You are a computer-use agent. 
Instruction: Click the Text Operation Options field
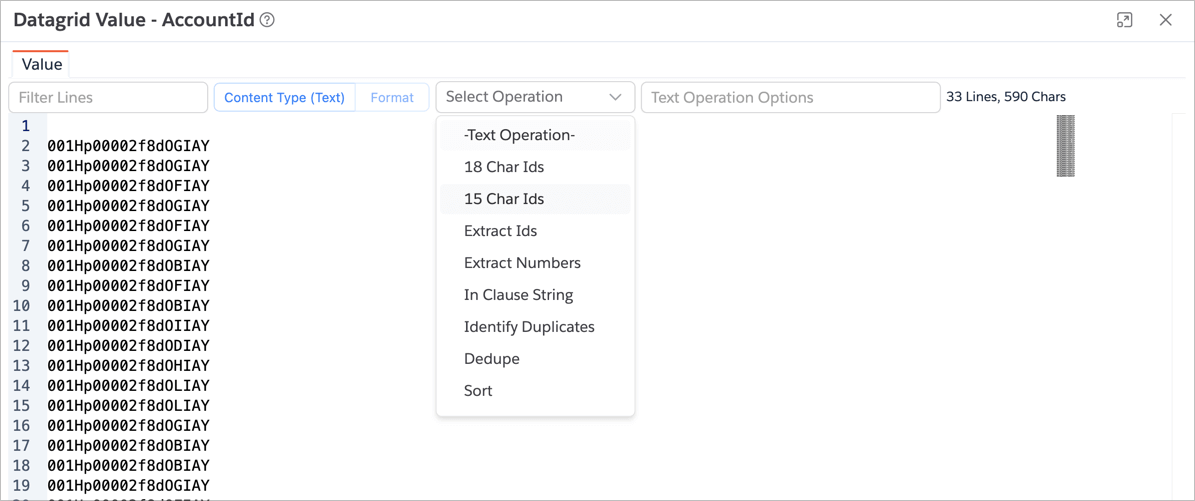(790, 97)
